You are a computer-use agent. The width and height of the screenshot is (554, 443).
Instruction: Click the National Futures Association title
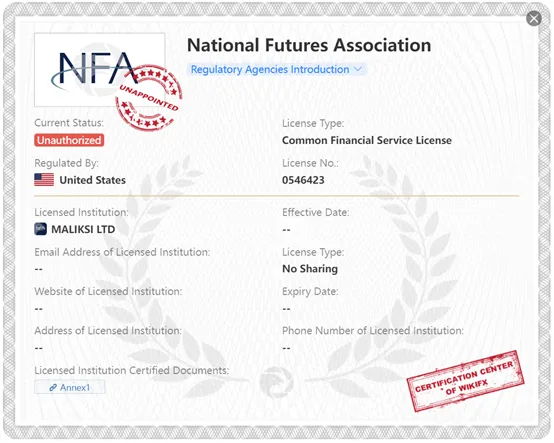pyautogui.click(x=309, y=45)
